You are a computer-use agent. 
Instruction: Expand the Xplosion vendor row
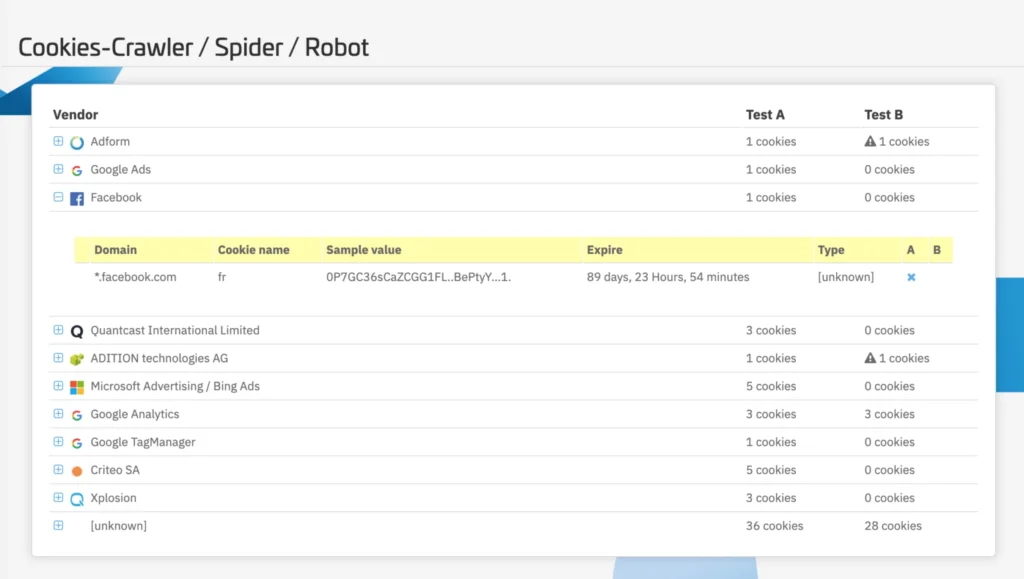[58, 497]
